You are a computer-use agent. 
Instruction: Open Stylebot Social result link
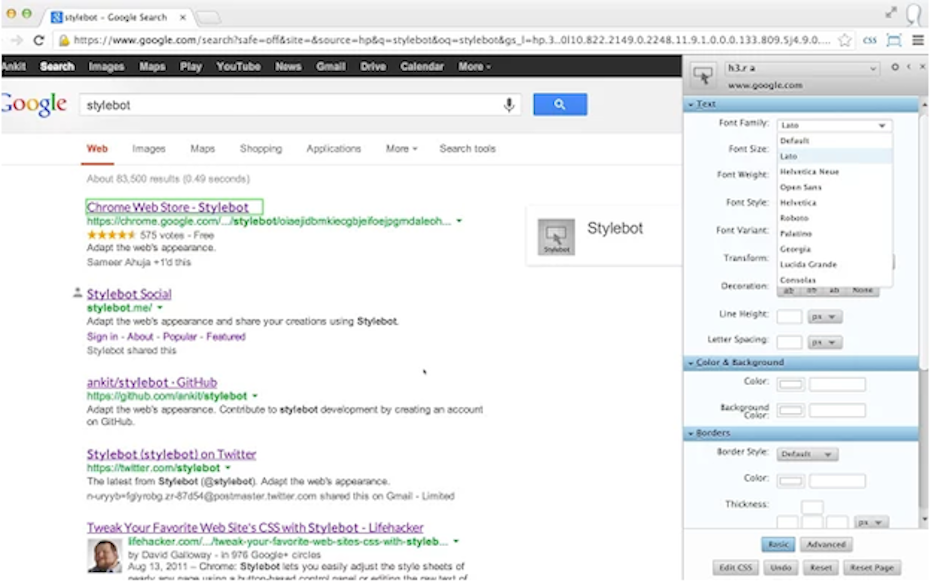click(129, 294)
